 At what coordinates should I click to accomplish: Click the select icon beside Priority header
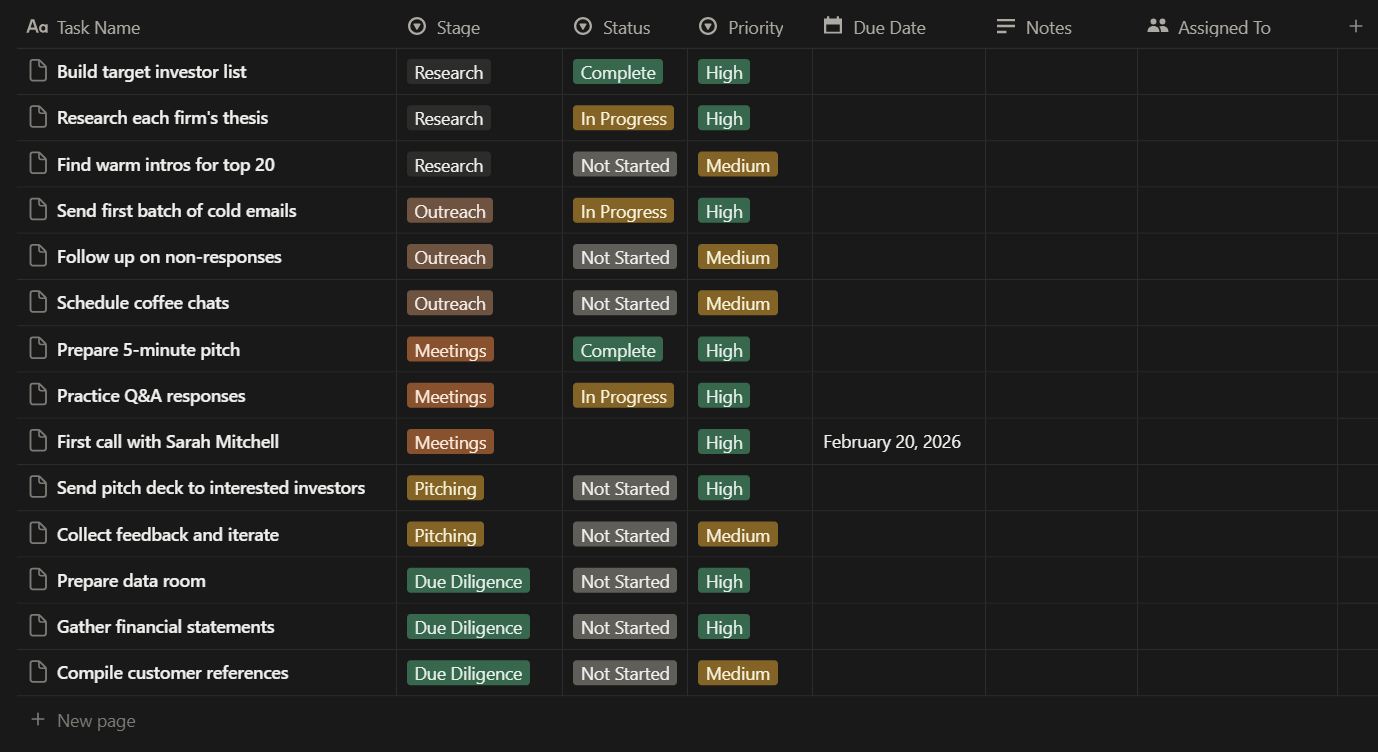pyautogui.click(x=709, y=27)
